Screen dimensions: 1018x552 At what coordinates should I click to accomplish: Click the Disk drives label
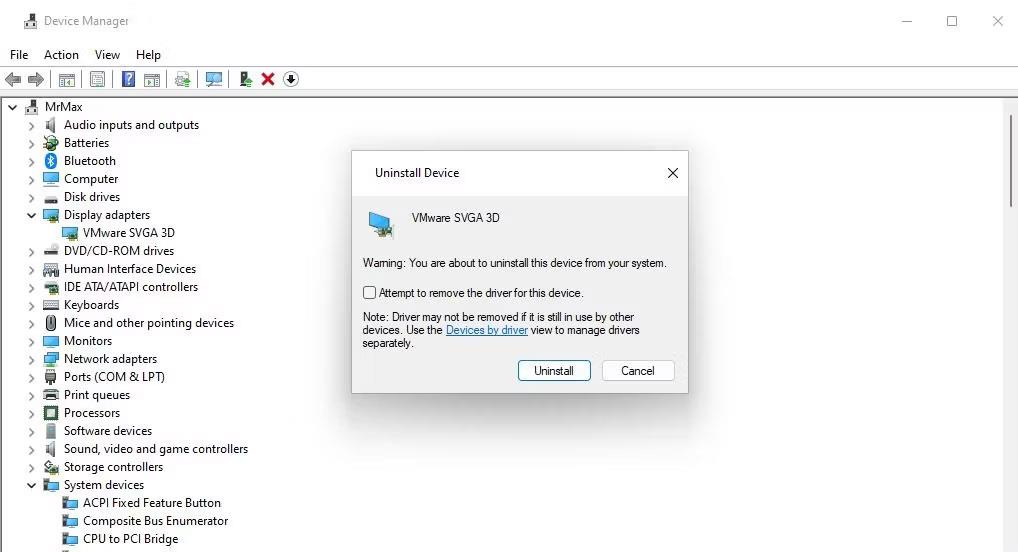(92, 197)
